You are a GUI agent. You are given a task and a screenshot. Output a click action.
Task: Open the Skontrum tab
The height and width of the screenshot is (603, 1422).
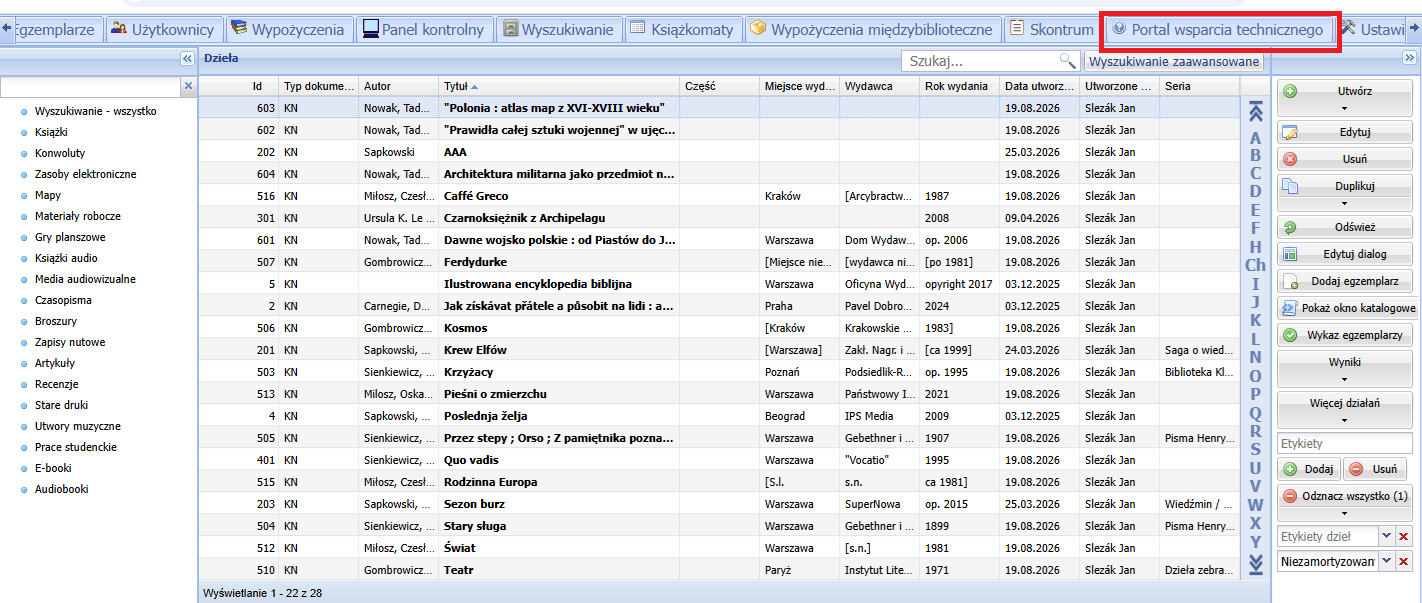click(1050, 30)
